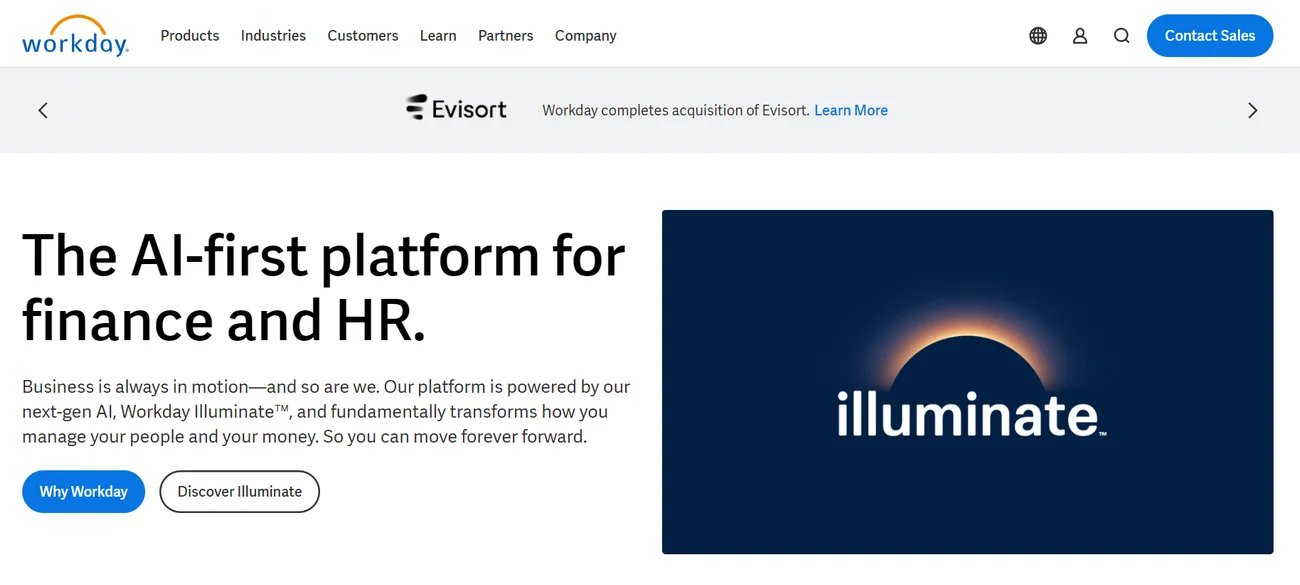The height and width of the screenshot is (585, 1300).
Task: Open the Products menu
Action: point(190,36)
